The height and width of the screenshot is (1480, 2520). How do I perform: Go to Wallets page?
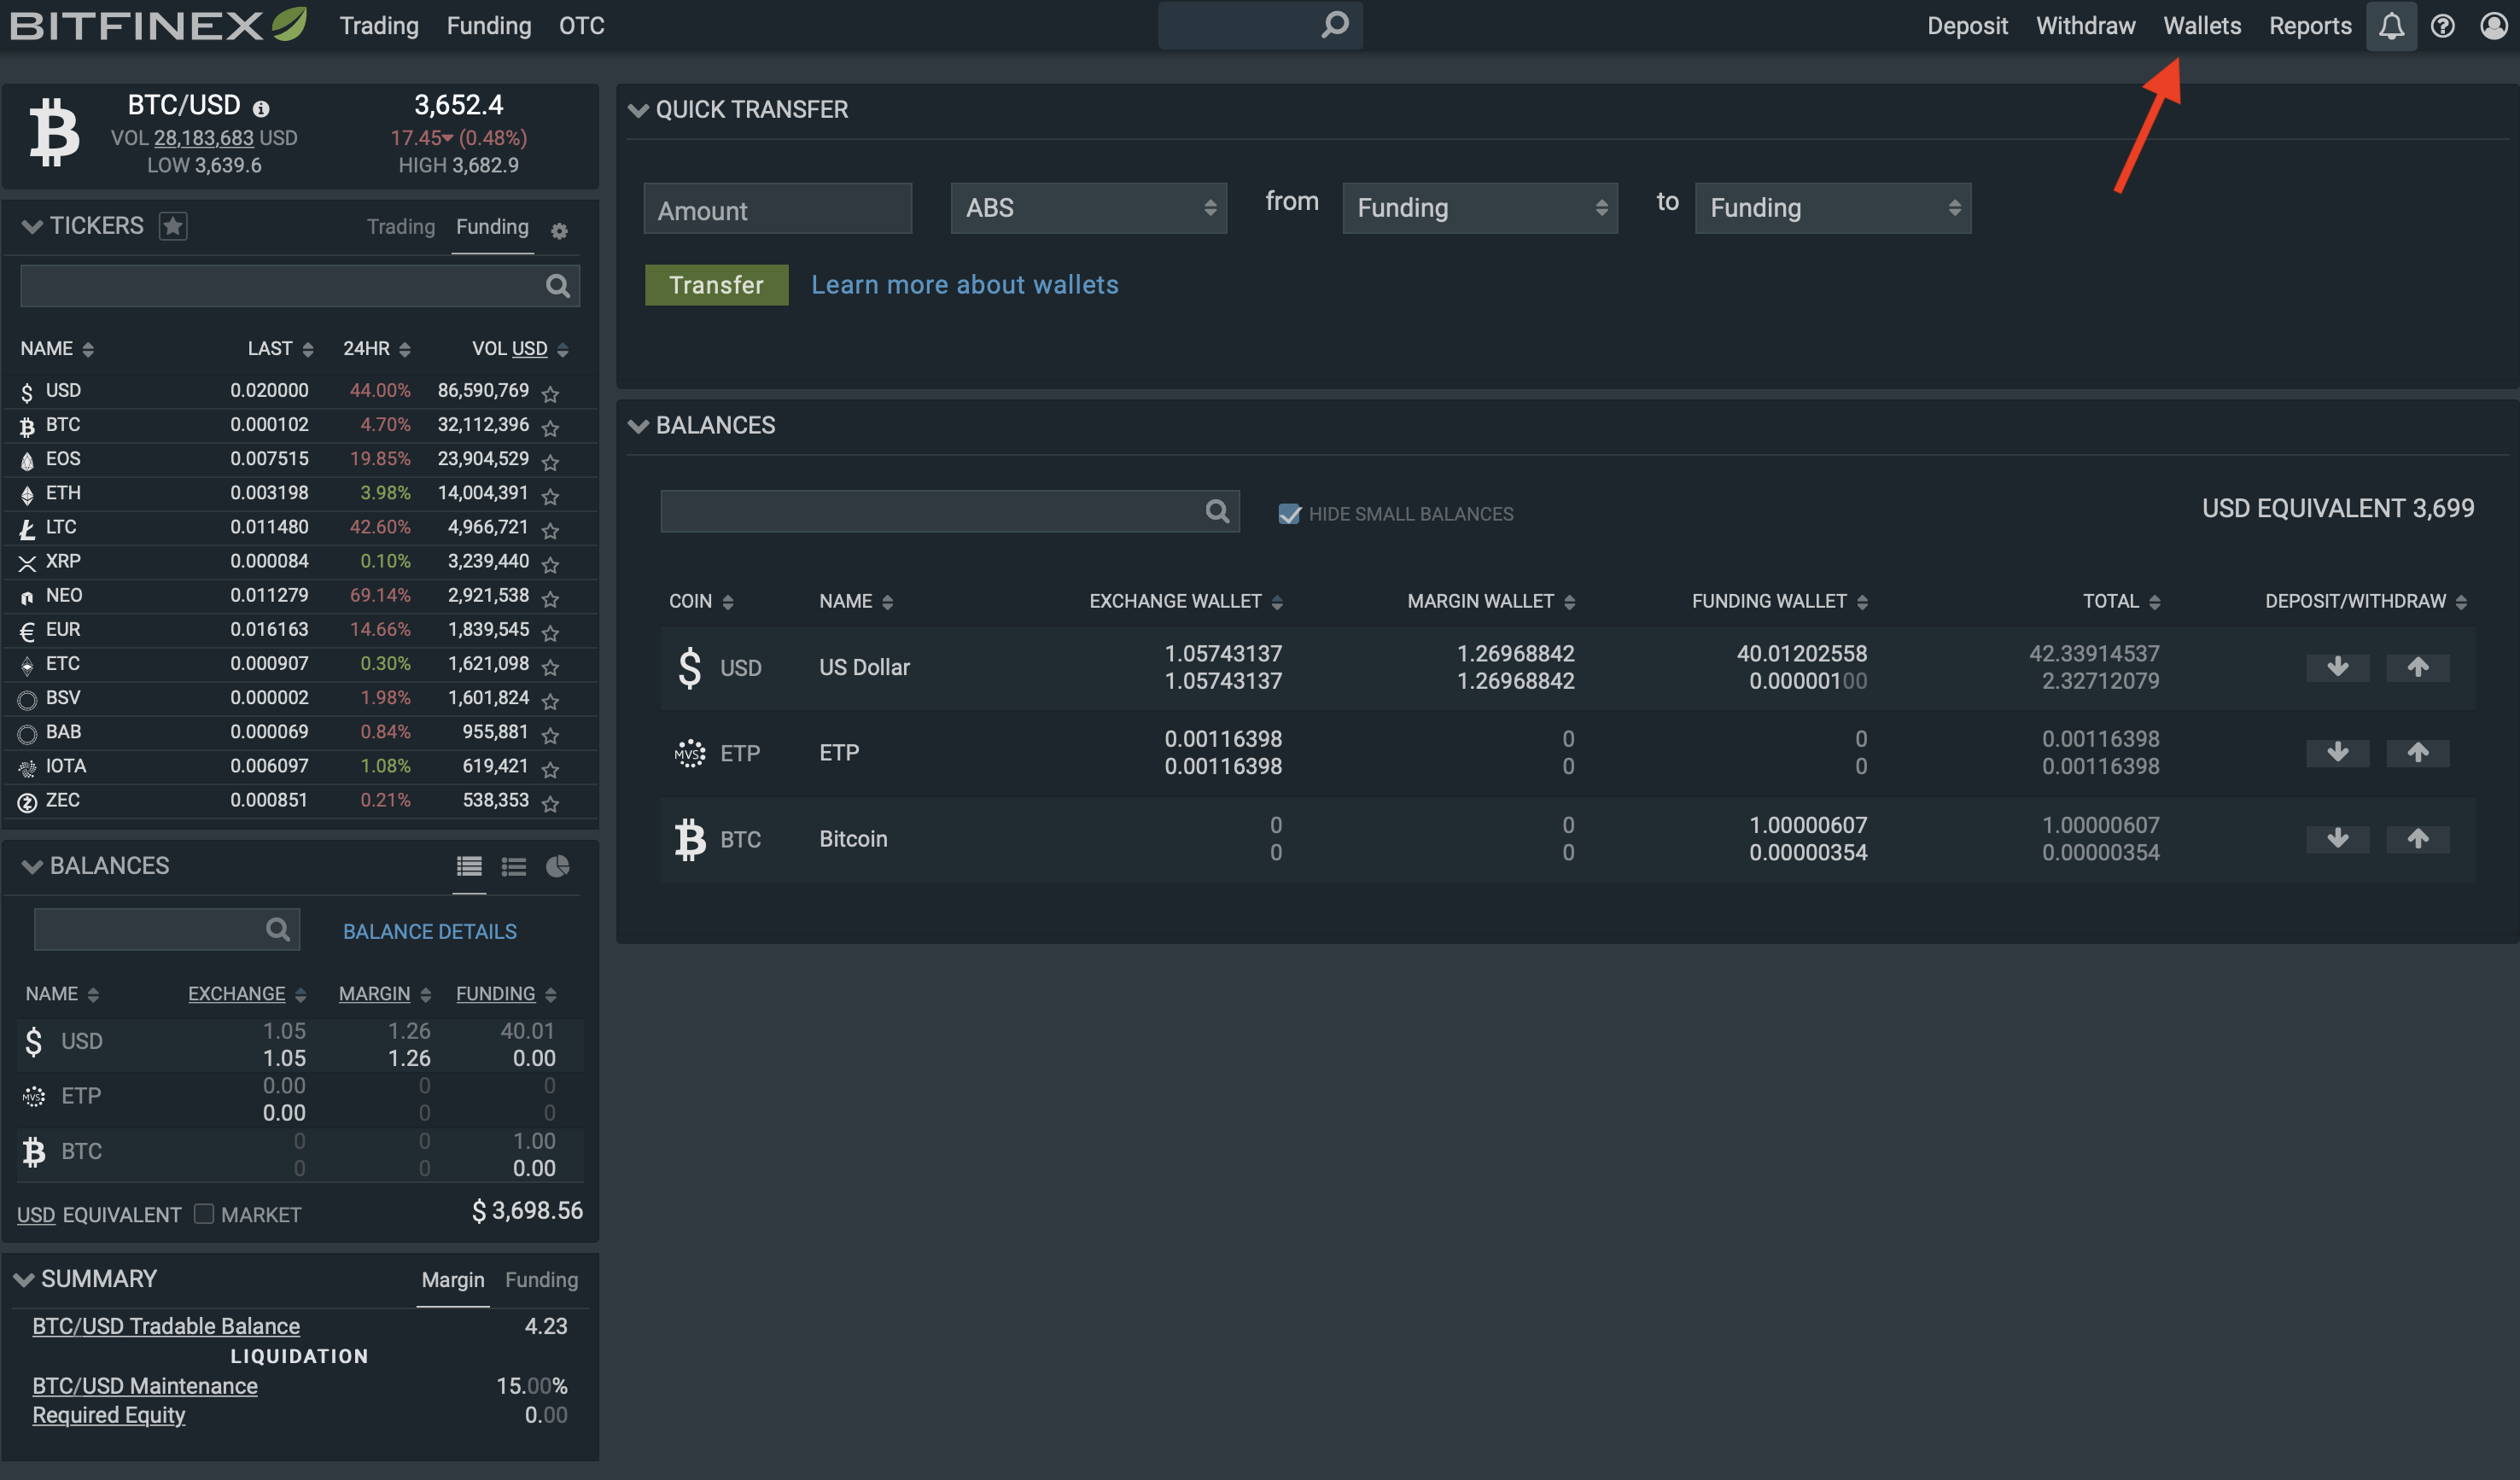click(x=2202, y=26)
